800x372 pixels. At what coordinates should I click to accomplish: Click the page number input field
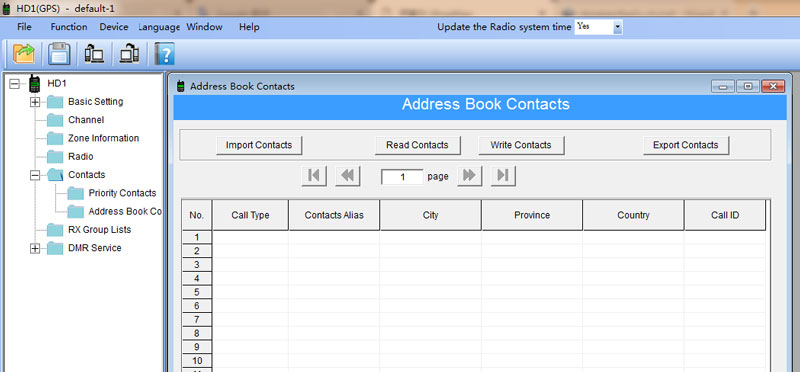pyautogui.click(x=403, y=177)
